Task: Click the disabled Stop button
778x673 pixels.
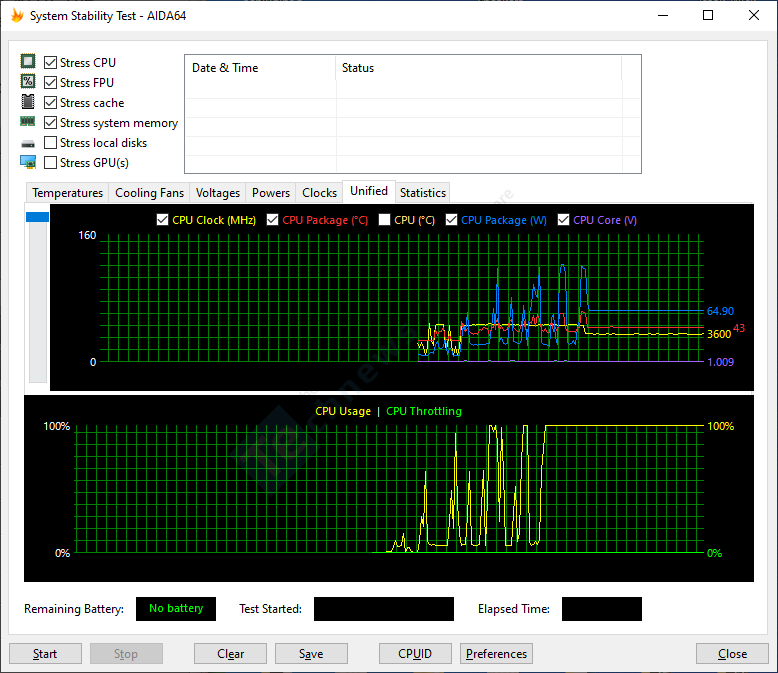Action: tap(126, 654)
